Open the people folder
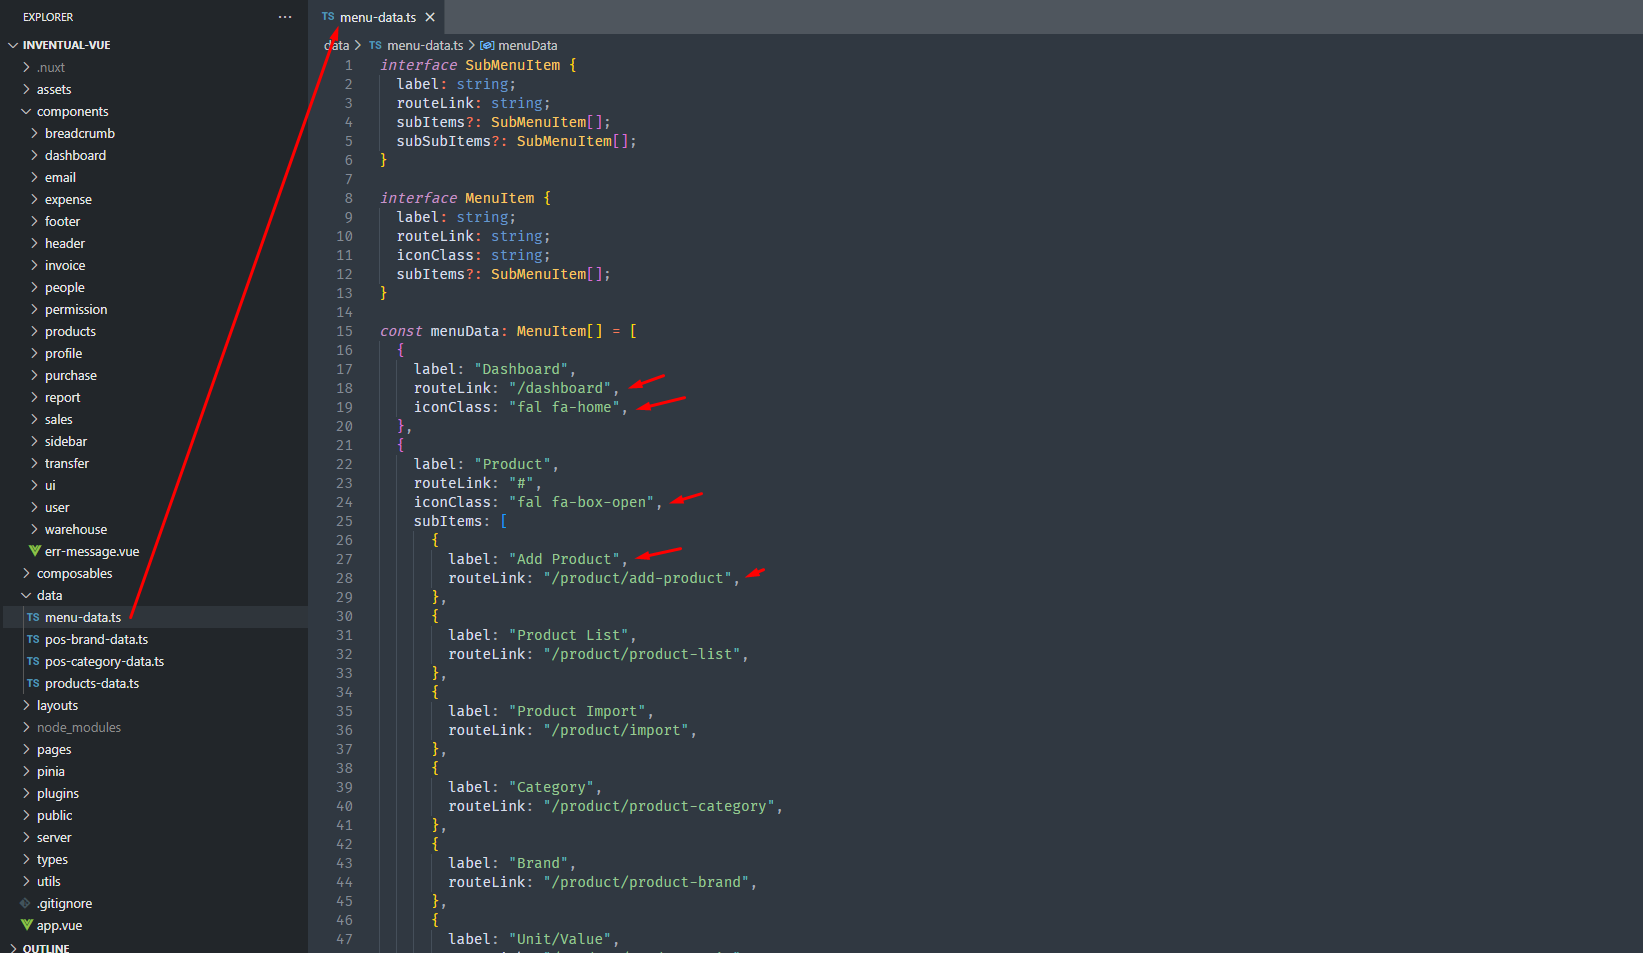This screenshot has width=1643, height=953. pyautogui.click(x=64, y=287)
